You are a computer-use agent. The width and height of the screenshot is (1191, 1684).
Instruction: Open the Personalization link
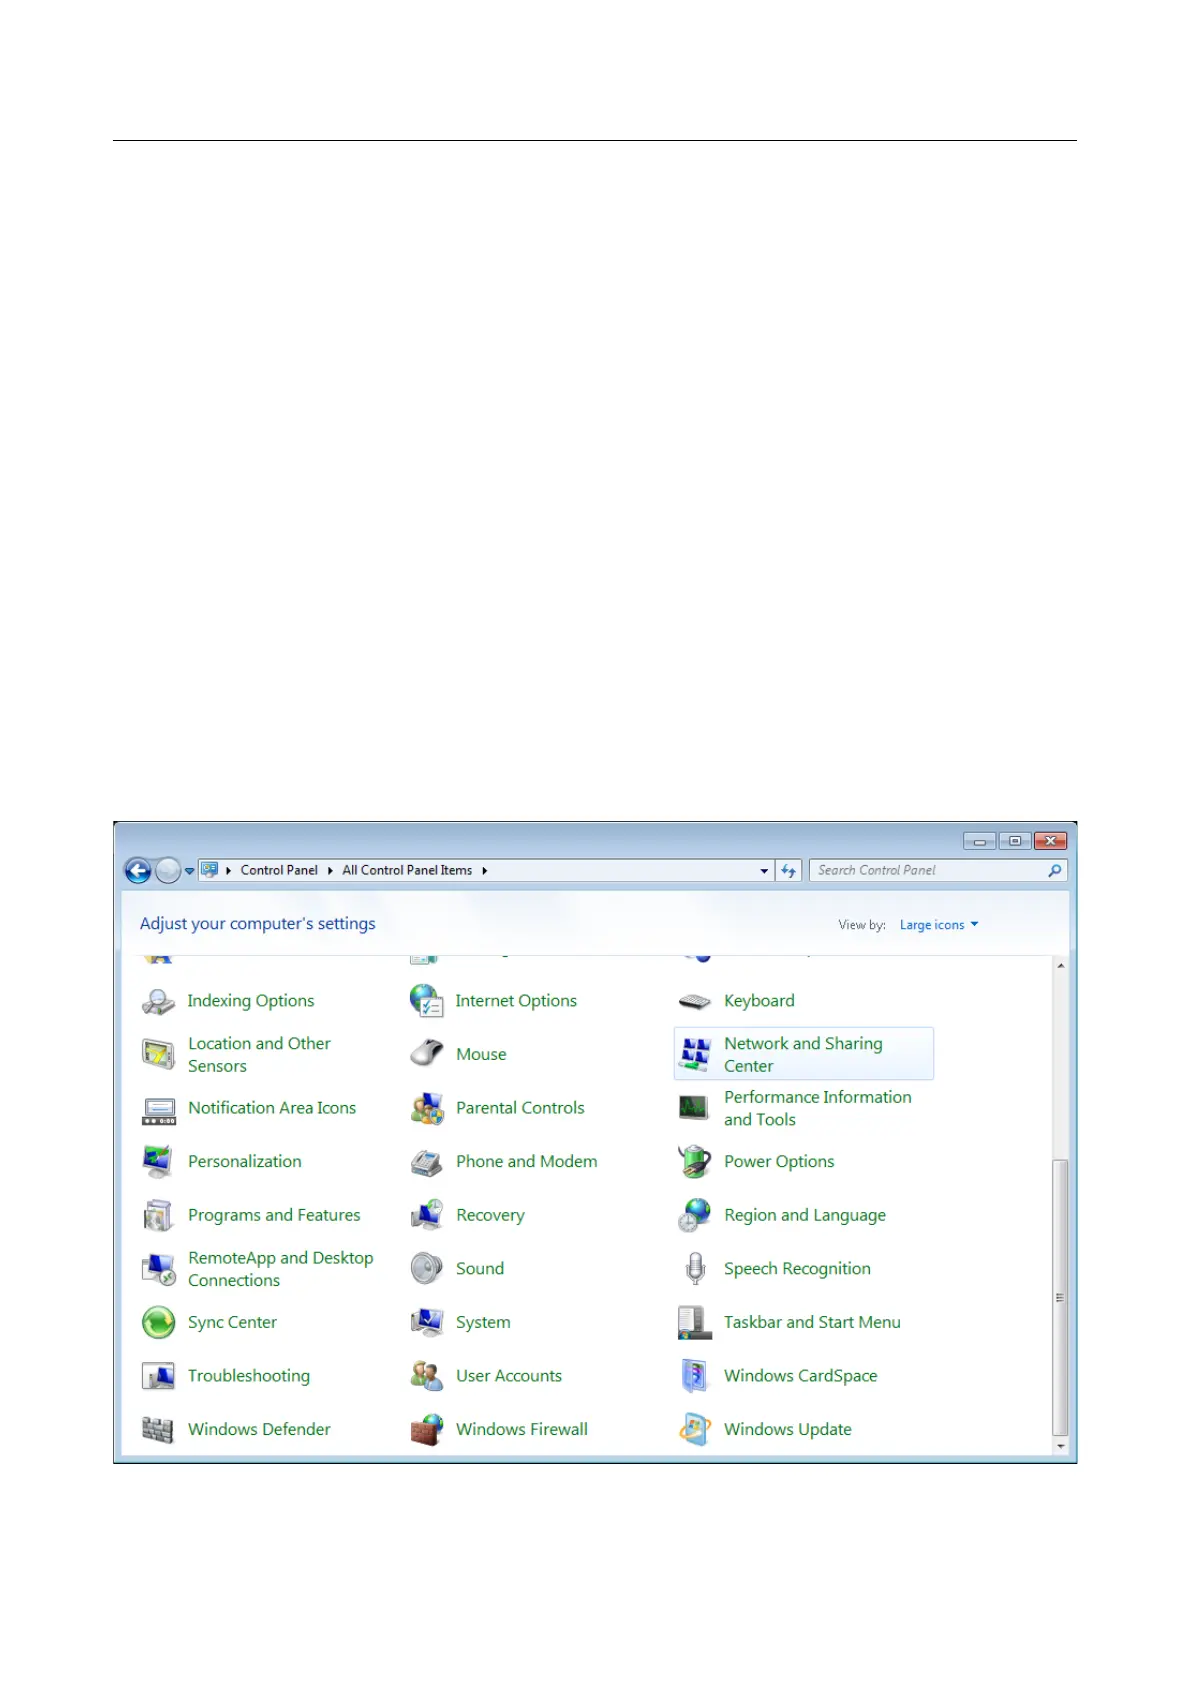click(245, 1161)
